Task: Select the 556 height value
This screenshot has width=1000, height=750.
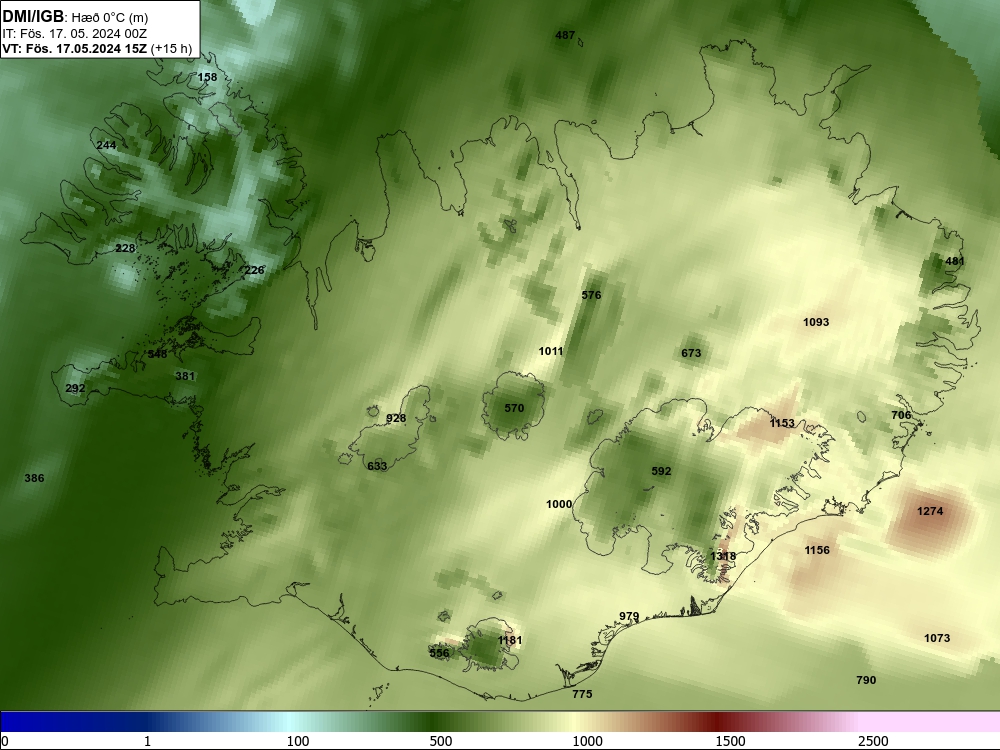Action: [x=439, y=653]
